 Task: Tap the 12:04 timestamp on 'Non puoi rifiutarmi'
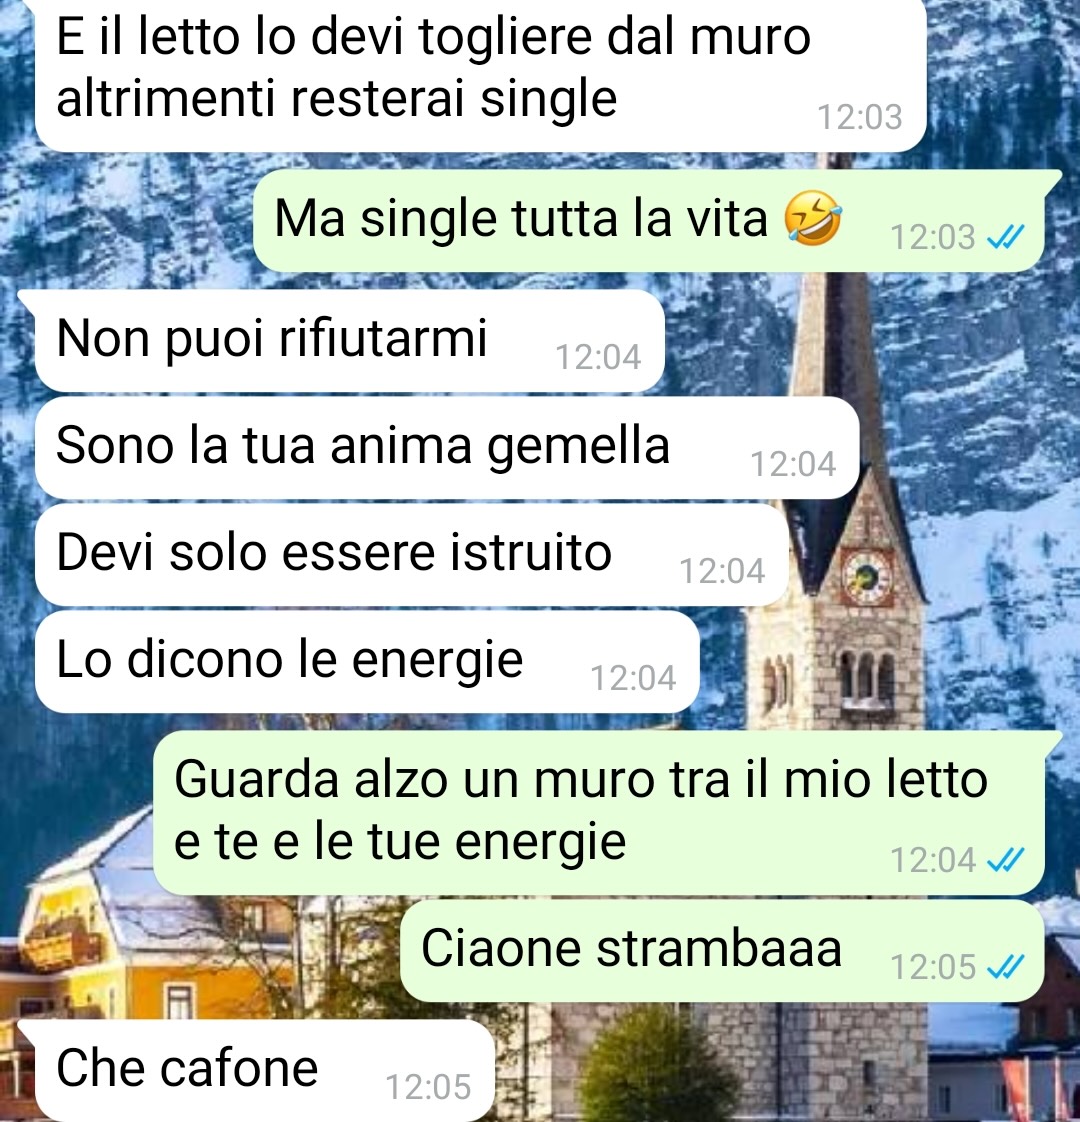click(x=598, y=357)
